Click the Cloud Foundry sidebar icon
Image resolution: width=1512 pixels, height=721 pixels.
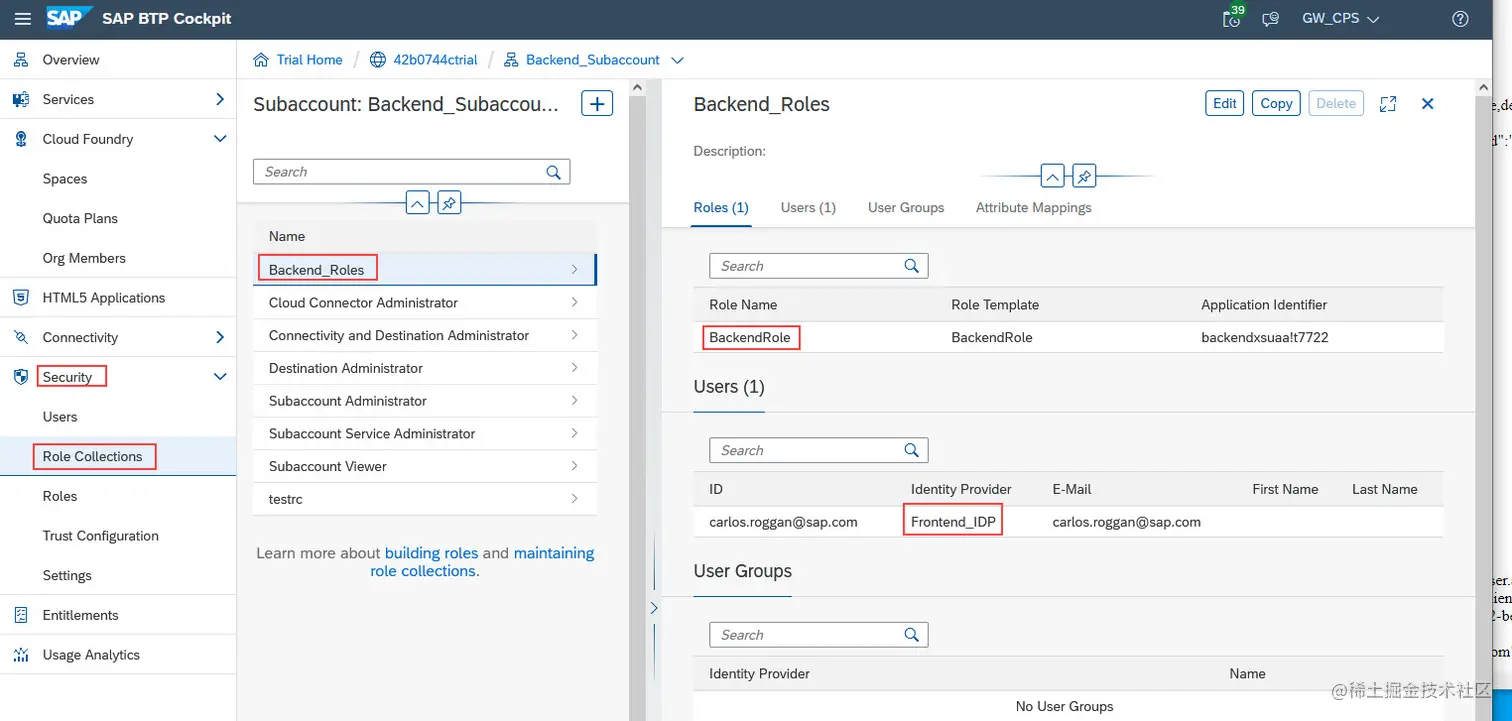(21, 139)
